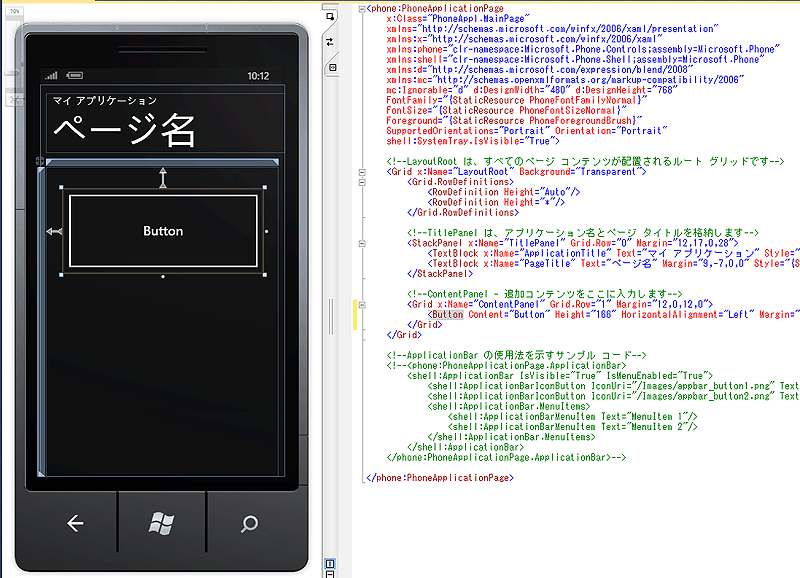Click the fit-to-view control under the zoom slider
The width and height of the screenshot is (800, 578).
coord(15,99)
